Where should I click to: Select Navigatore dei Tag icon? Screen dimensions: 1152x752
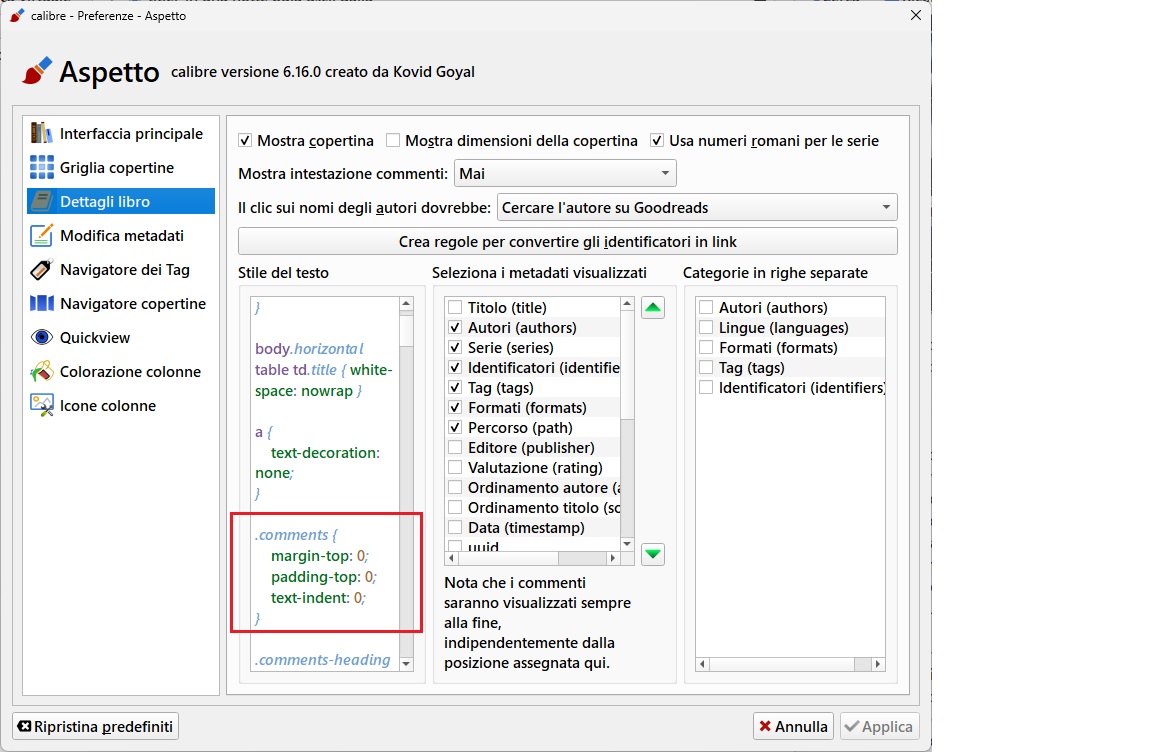point(41,270)
